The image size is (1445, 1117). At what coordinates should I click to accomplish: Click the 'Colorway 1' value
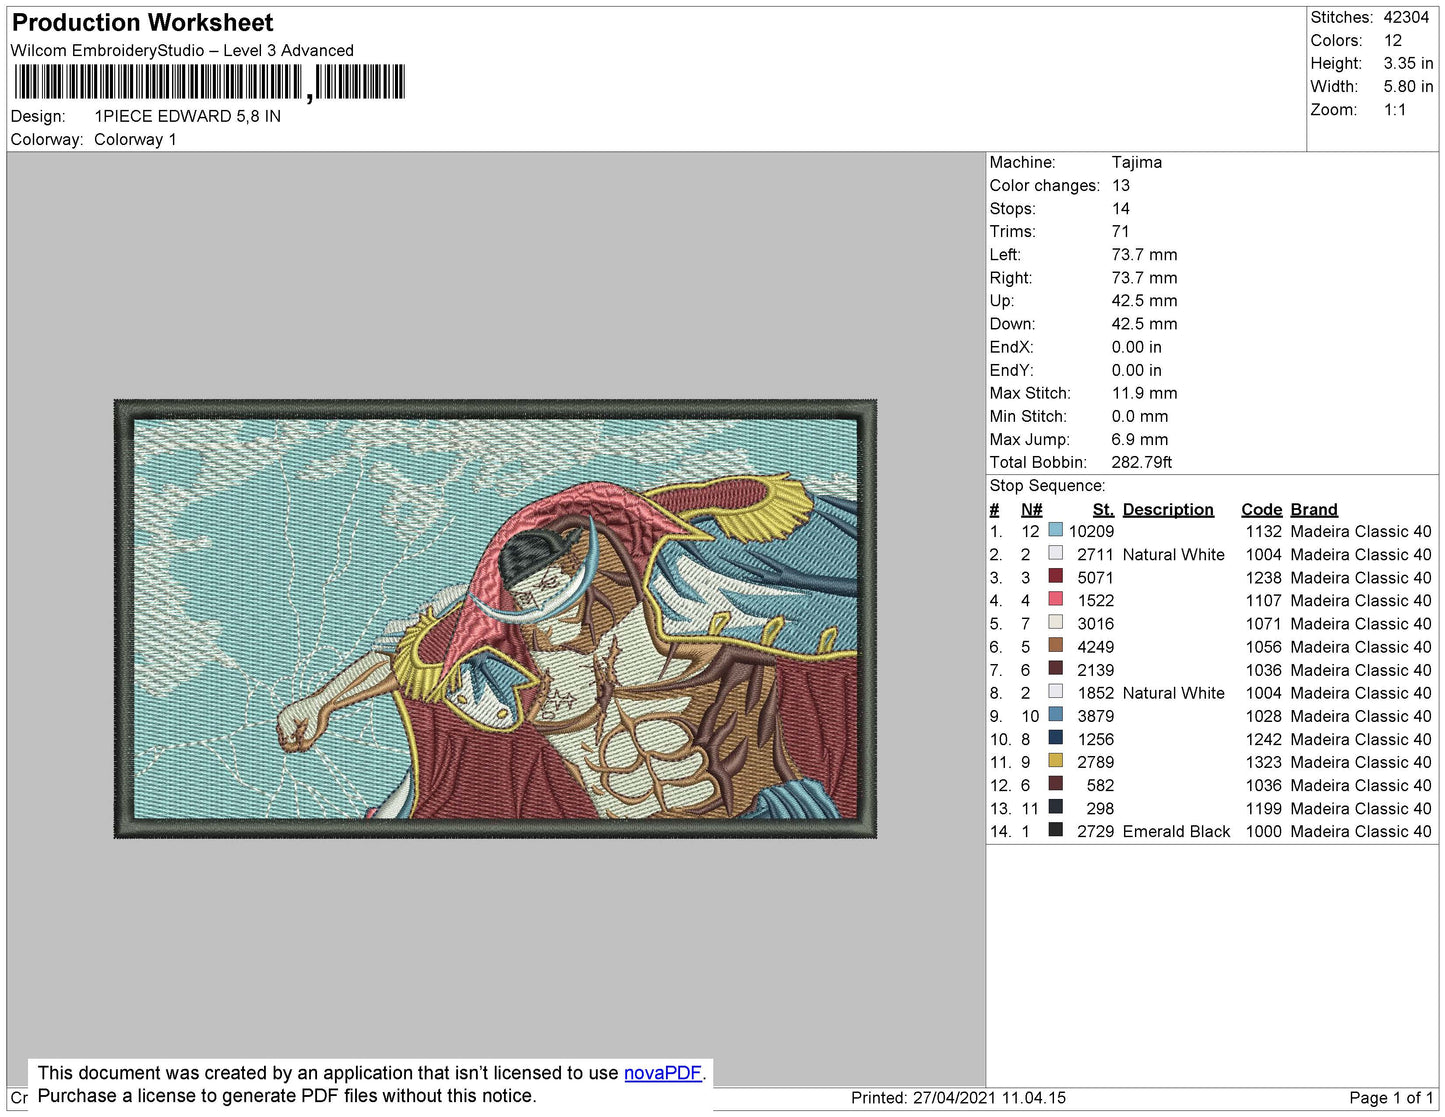(x=135, y=139)
